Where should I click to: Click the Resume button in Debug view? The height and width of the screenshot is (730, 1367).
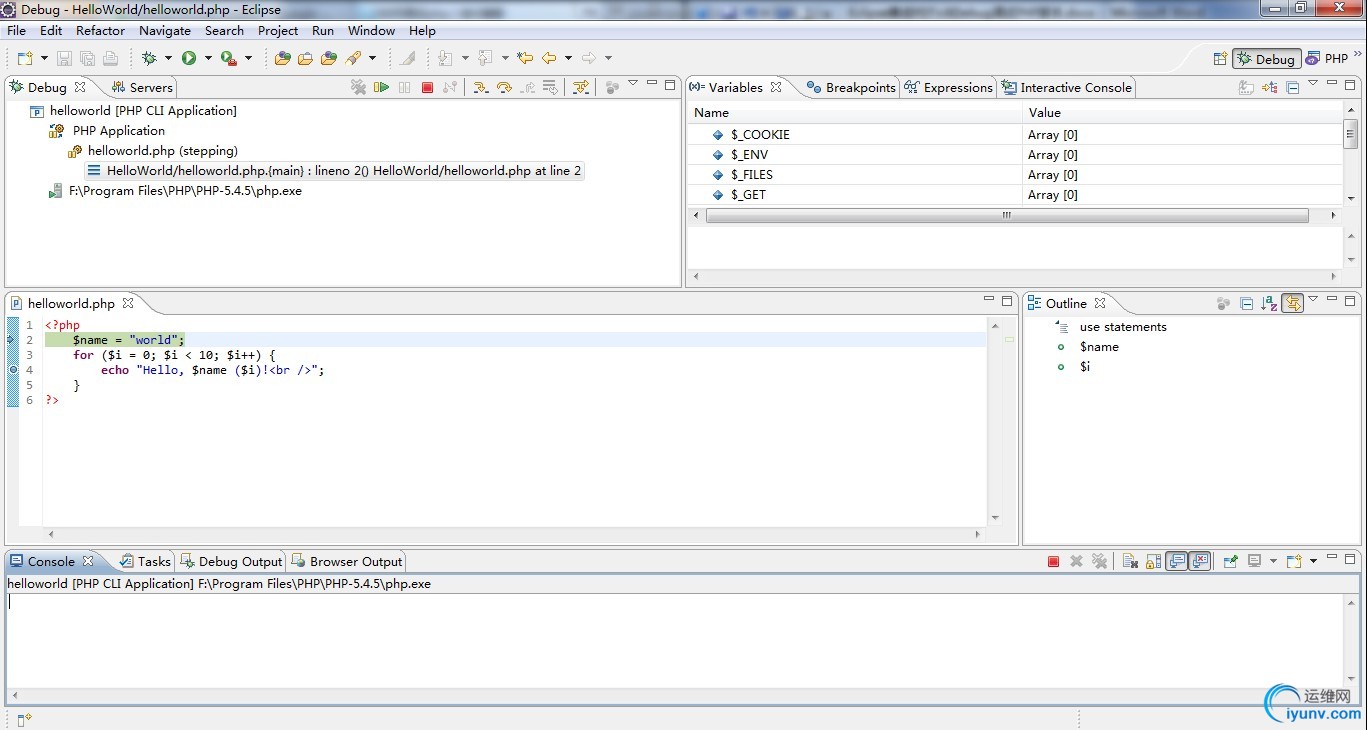click(x=381, y=87)
